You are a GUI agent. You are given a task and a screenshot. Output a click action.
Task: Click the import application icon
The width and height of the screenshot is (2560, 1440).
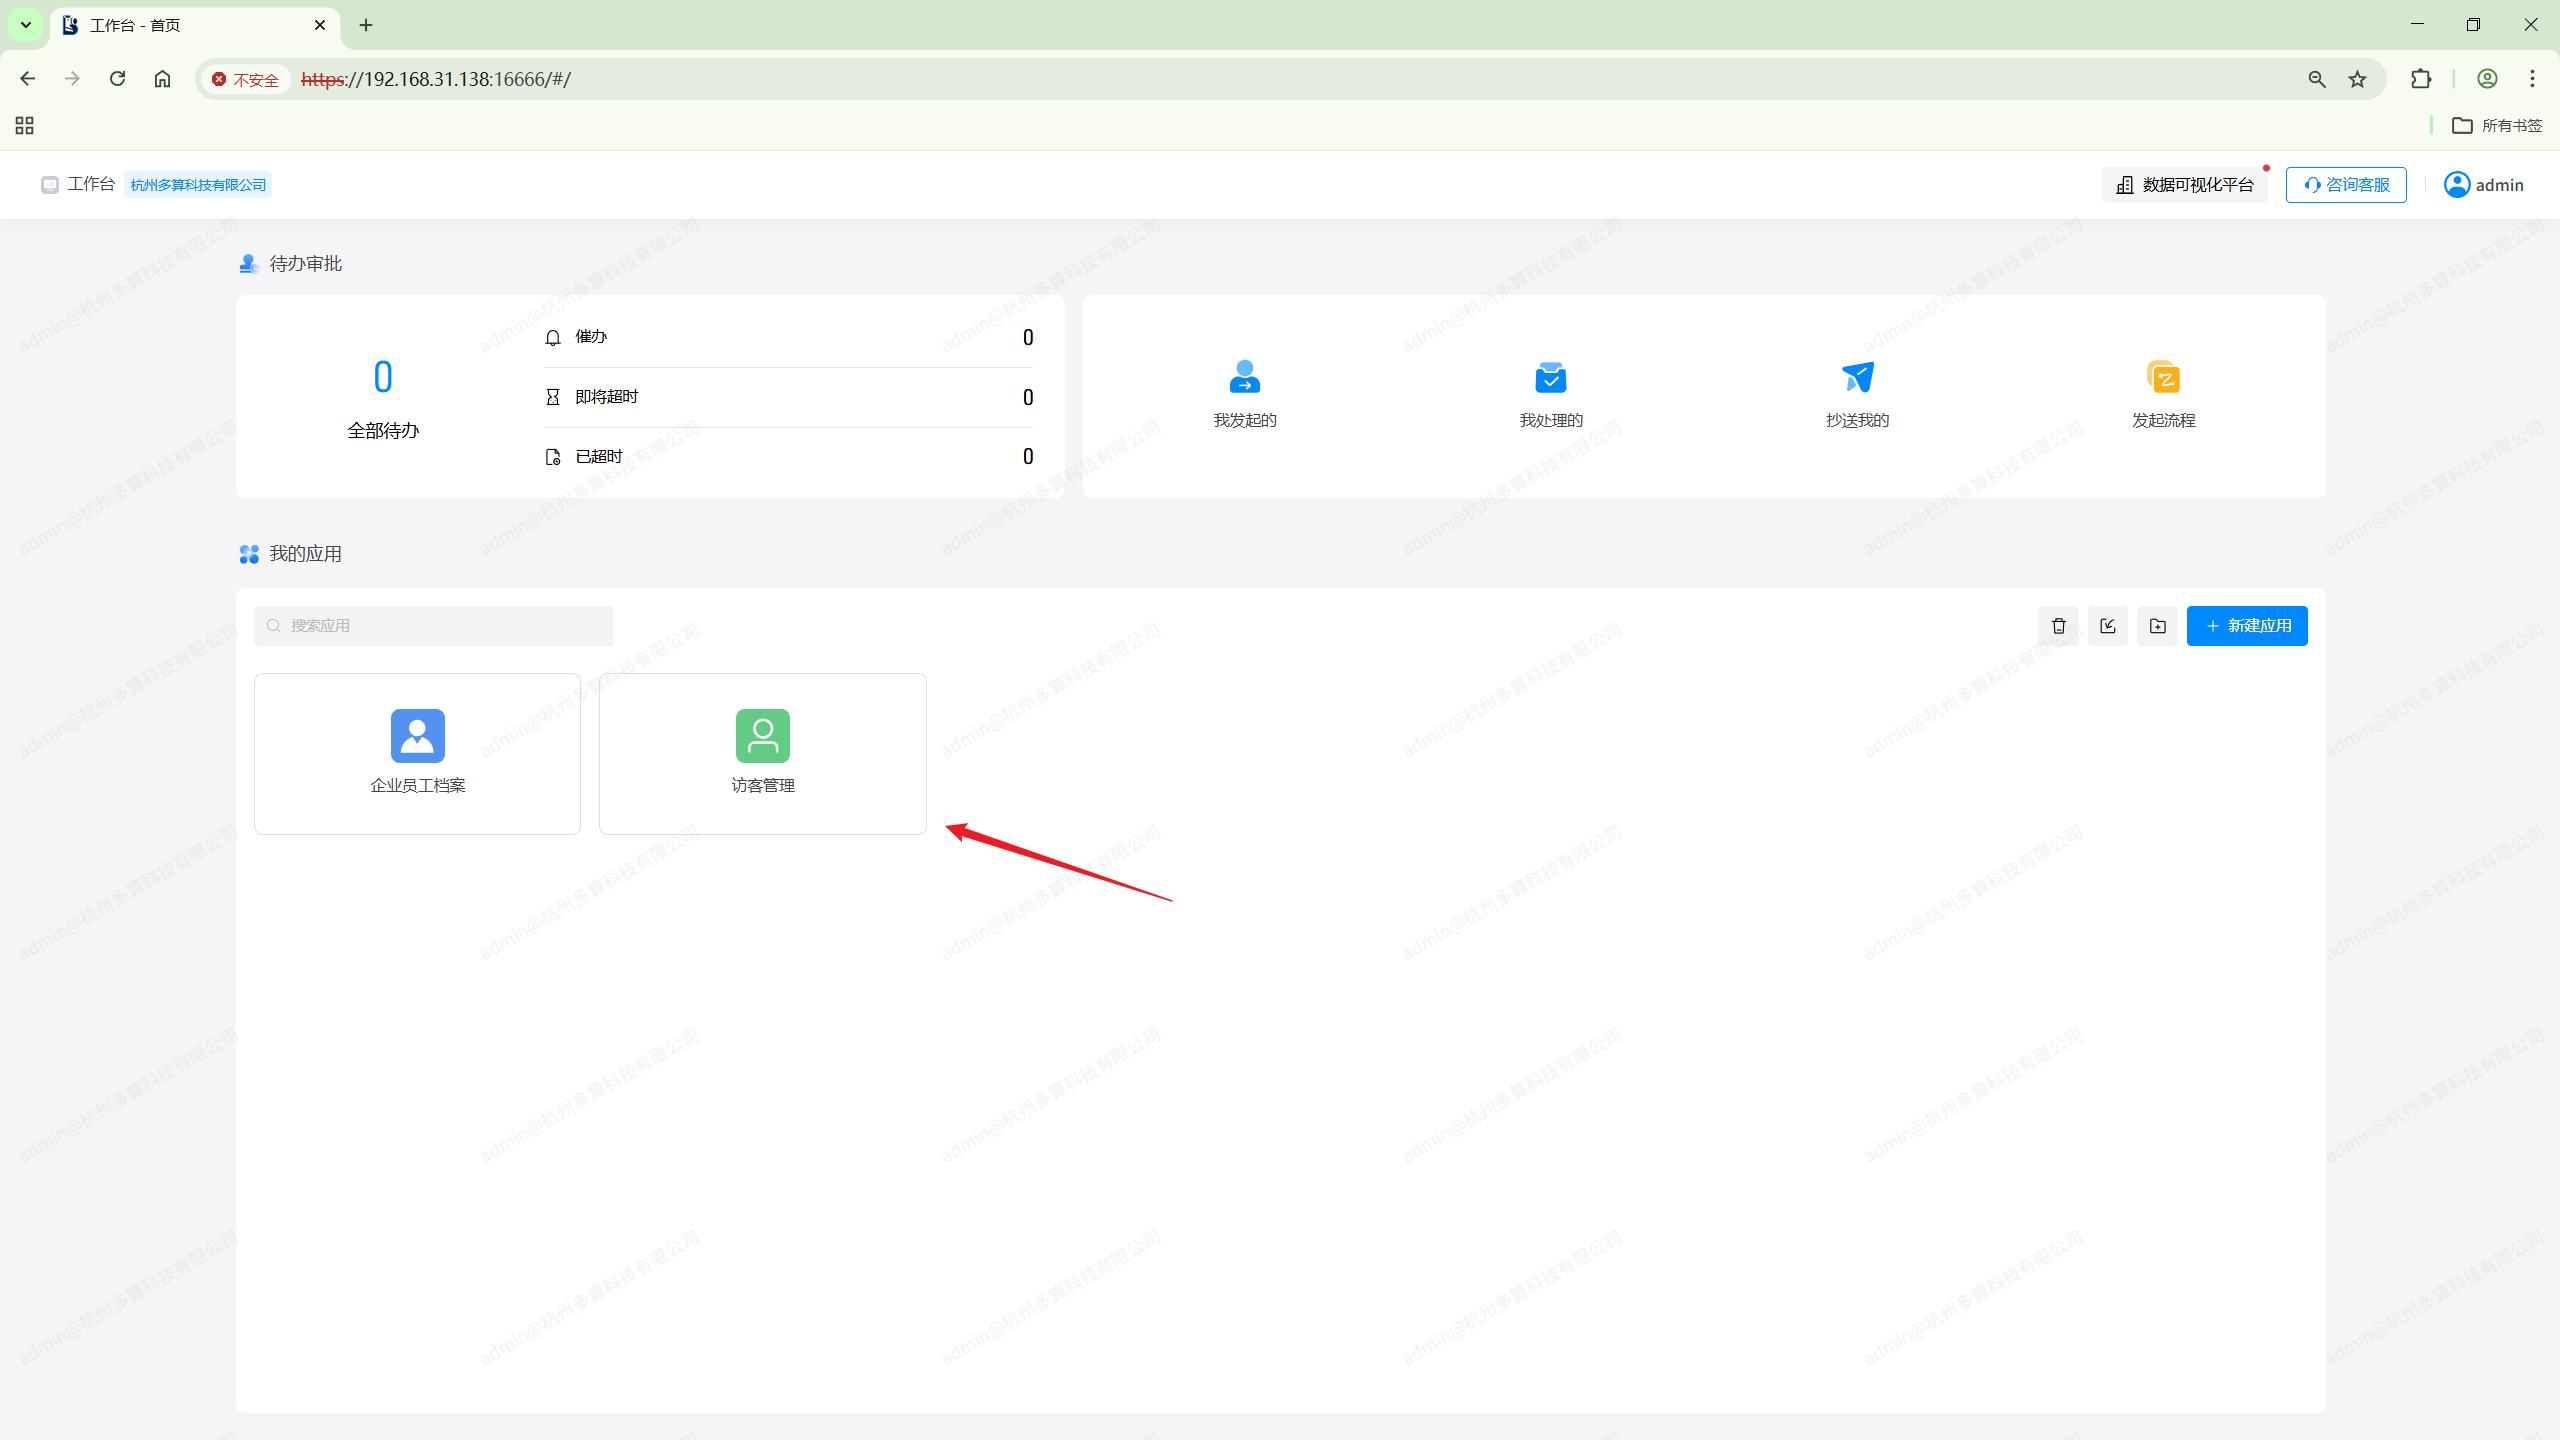[2108, 626]
